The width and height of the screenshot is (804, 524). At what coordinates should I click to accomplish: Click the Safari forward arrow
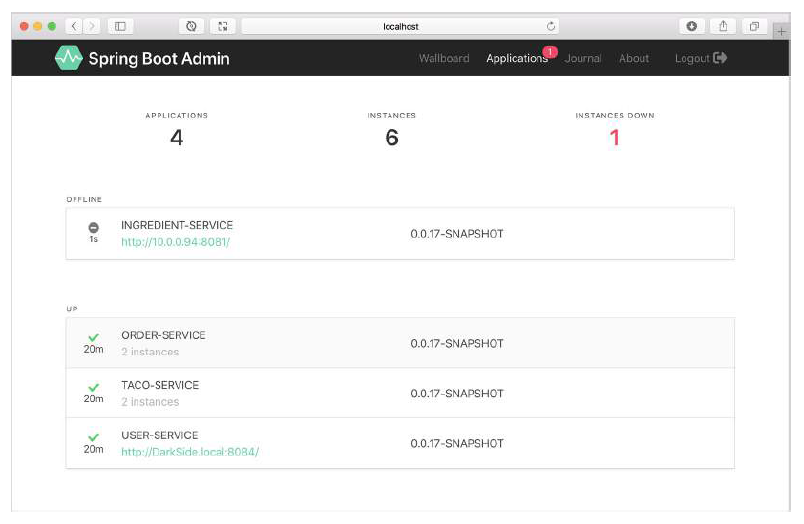(92, 26)
